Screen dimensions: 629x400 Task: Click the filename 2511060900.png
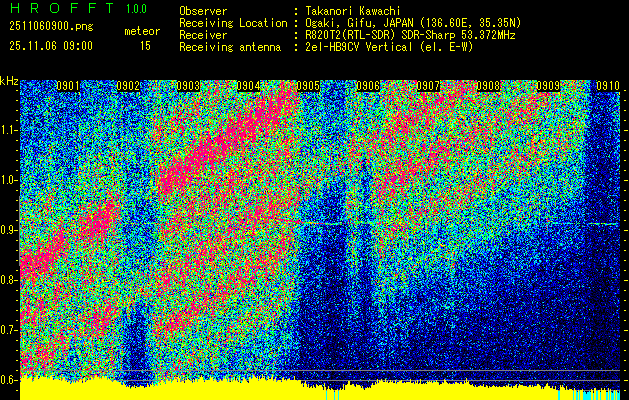(x=51, y=27)
